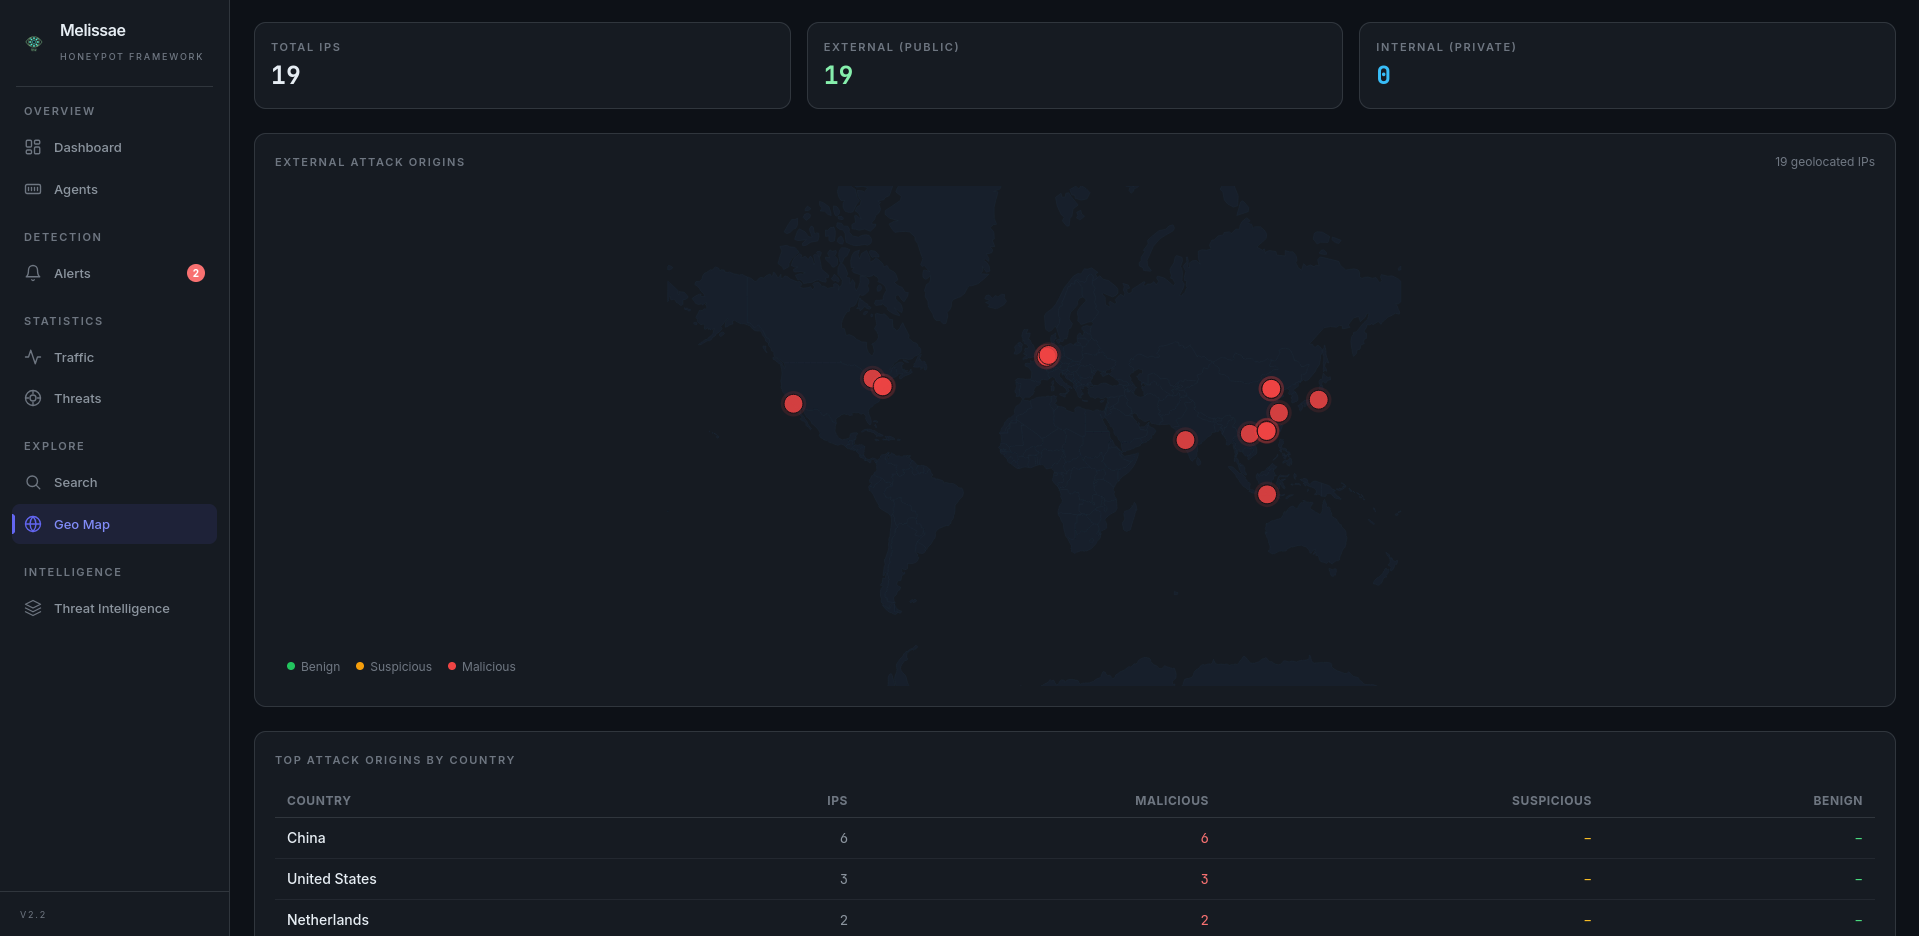Image resolution: width=1919 pixels, height=936 pixels.
Task: Click the Geo Map globe icon
Action: pyautogui.click(x=33, y=524)
